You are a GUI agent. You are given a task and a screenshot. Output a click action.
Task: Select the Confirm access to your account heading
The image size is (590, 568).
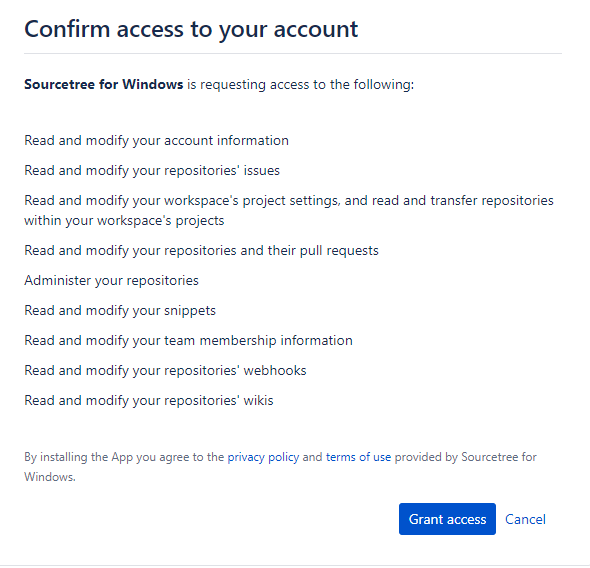tap(191, 29)
